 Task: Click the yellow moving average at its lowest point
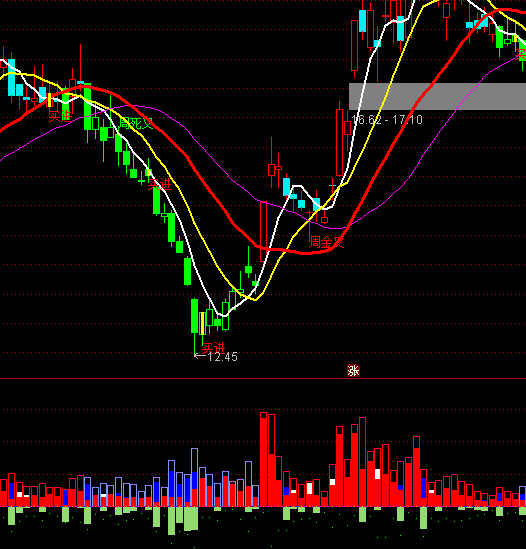[256, 299]
